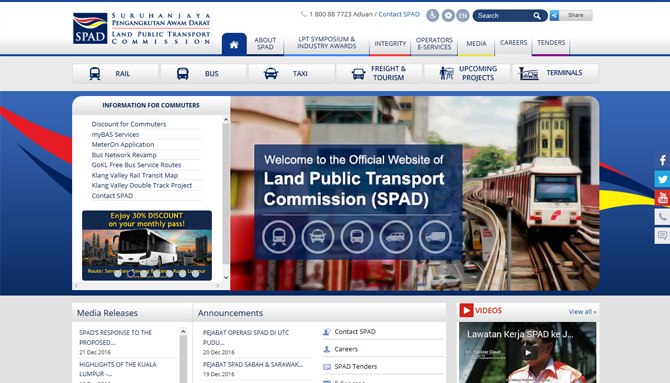Open Klang Valley Double Track Project link
Screen dimensions: 670x383
141,186
